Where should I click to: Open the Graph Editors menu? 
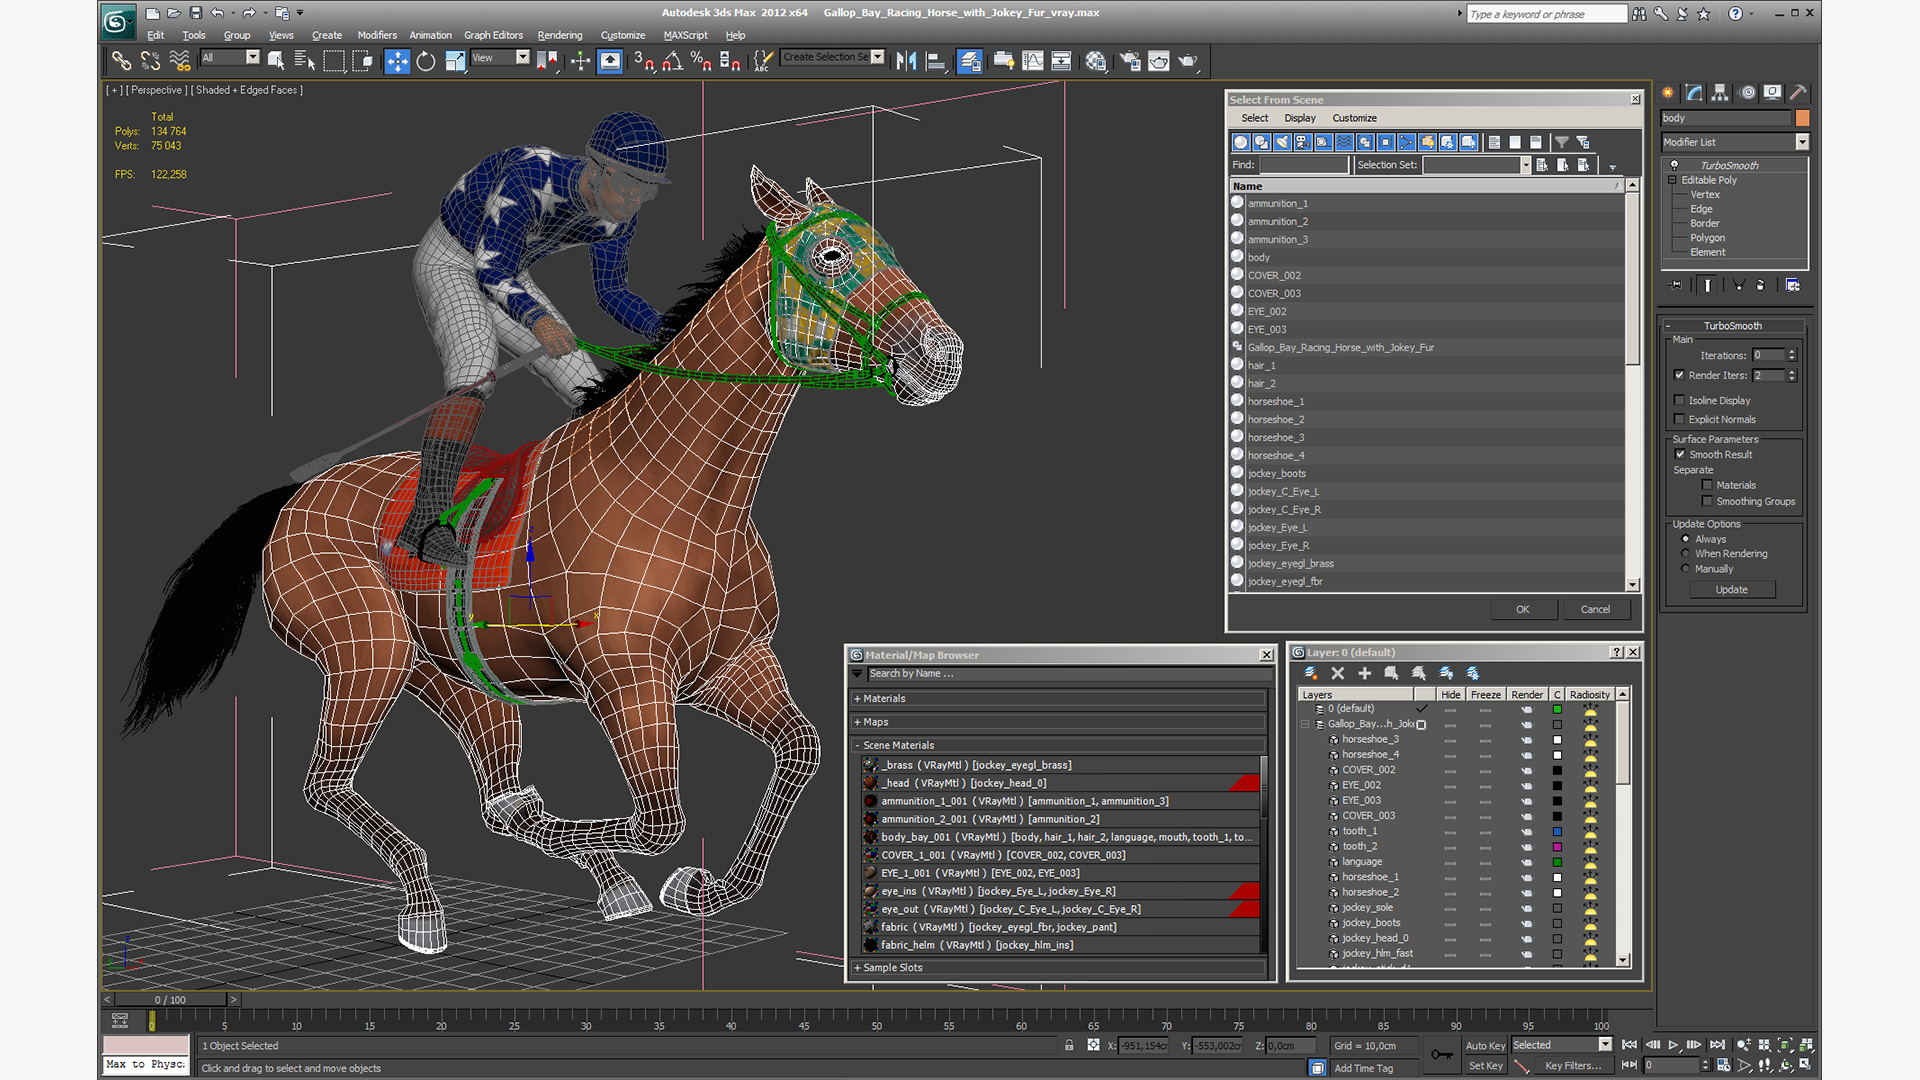point(493,35)
